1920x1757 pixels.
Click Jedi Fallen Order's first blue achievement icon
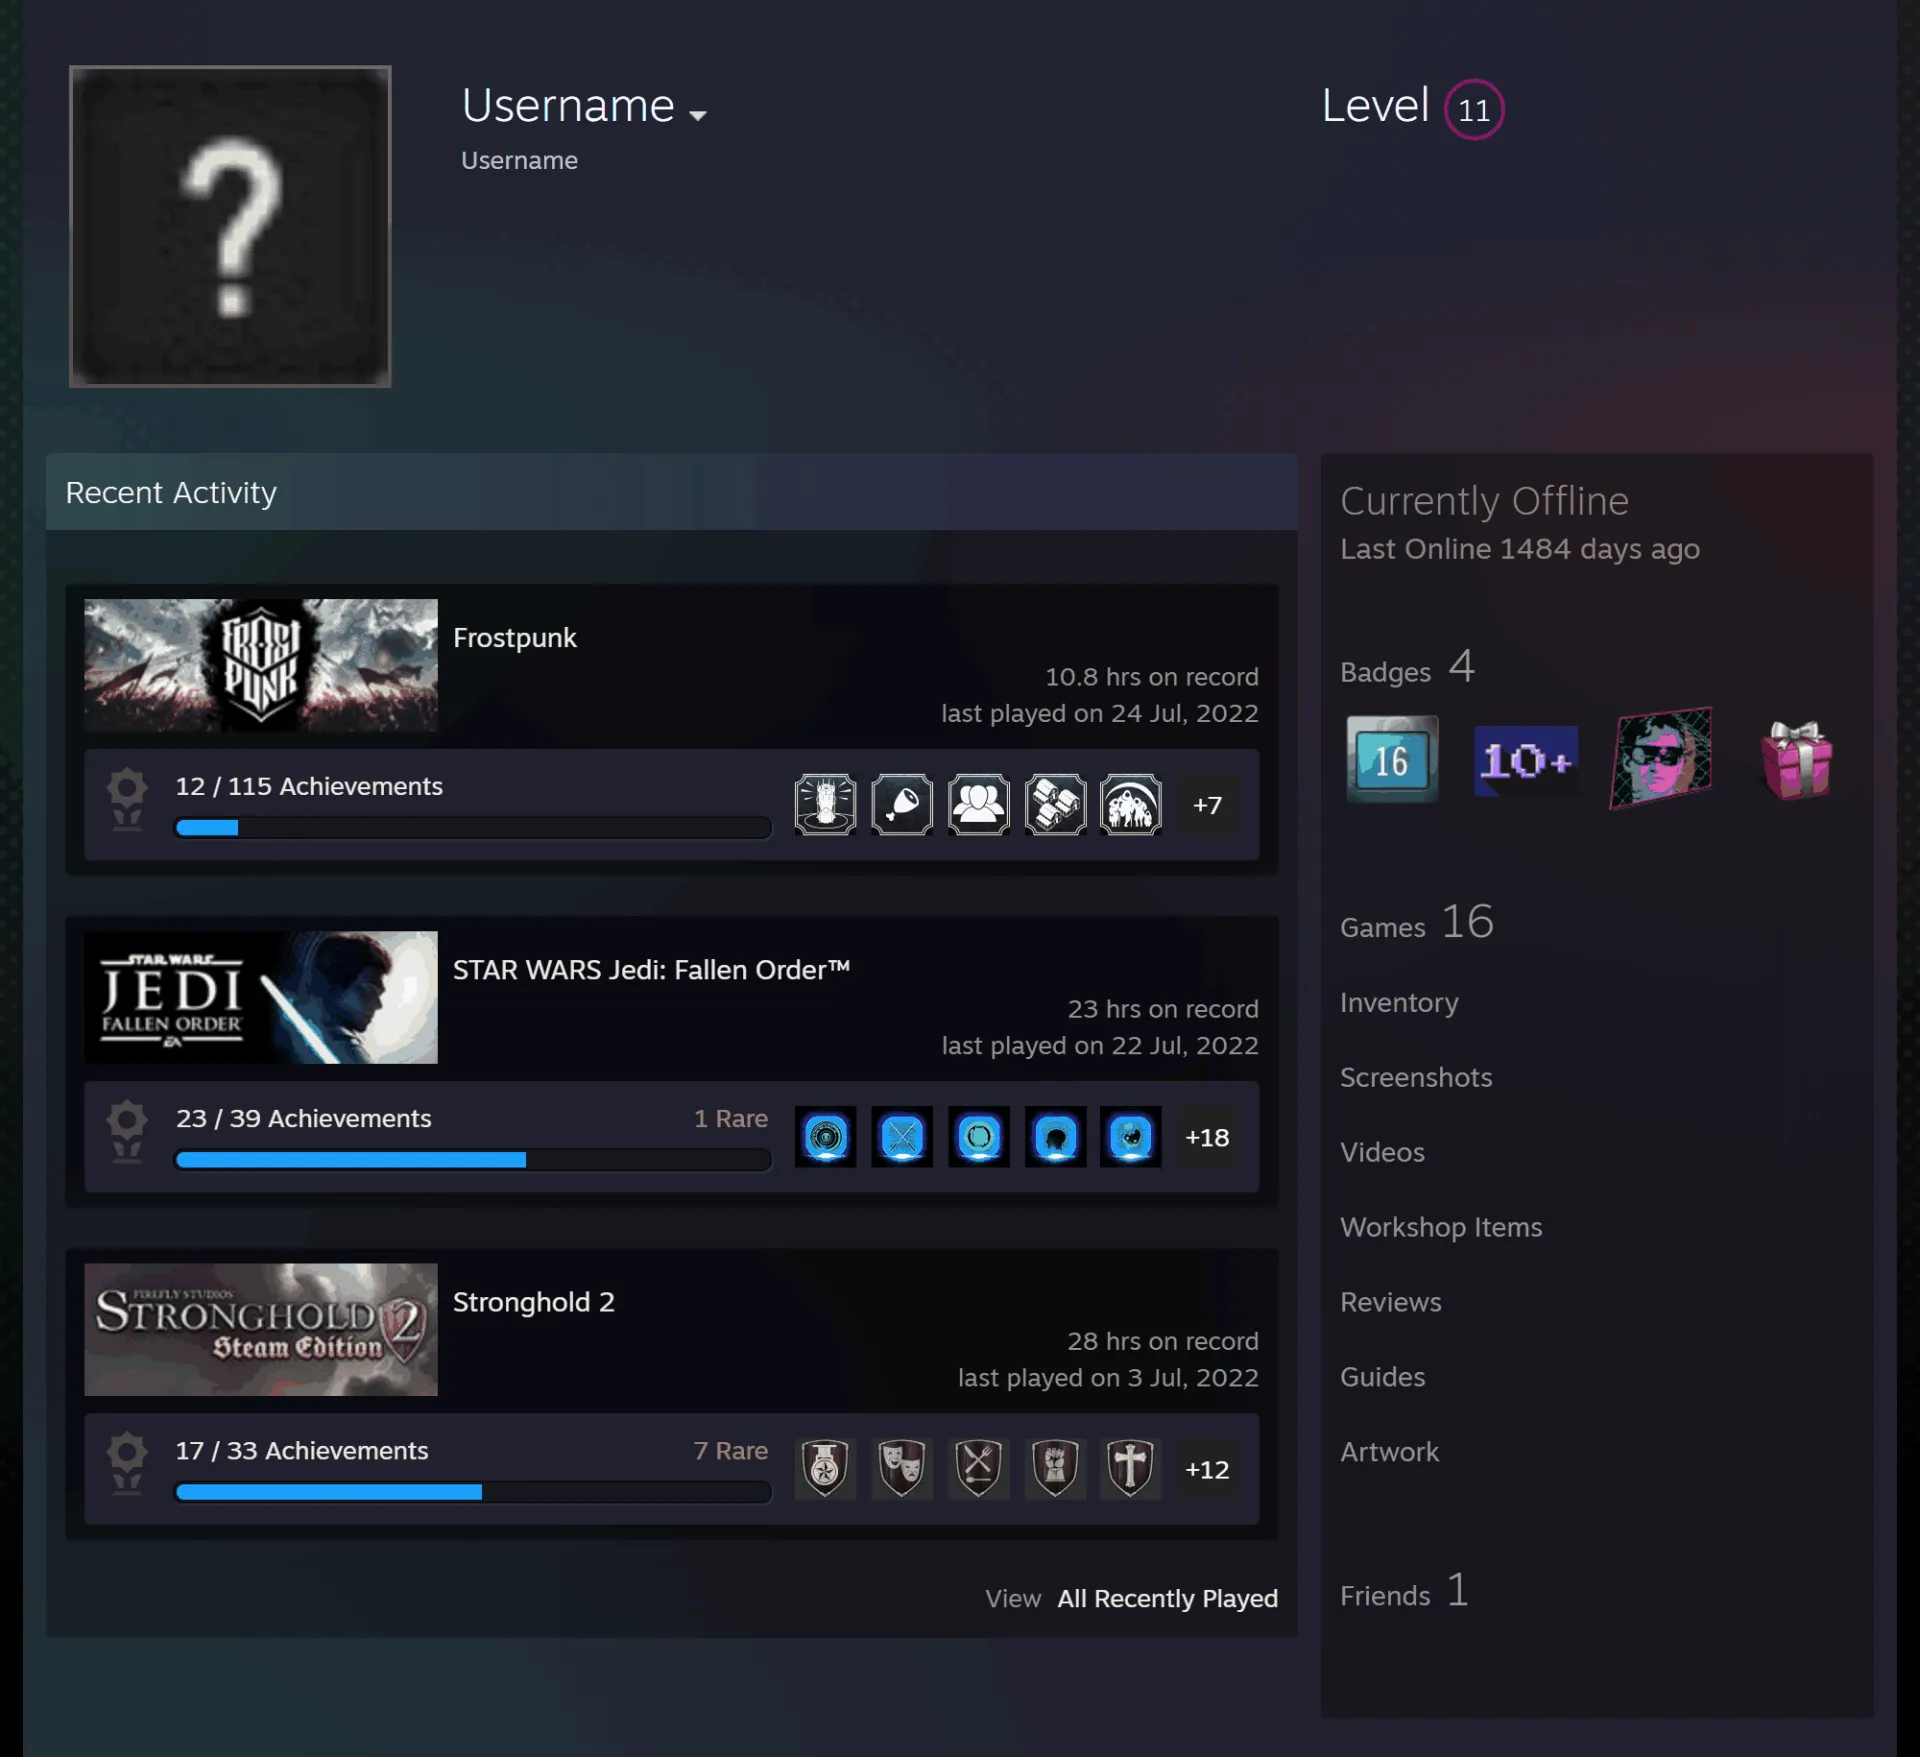(825, 1136)
